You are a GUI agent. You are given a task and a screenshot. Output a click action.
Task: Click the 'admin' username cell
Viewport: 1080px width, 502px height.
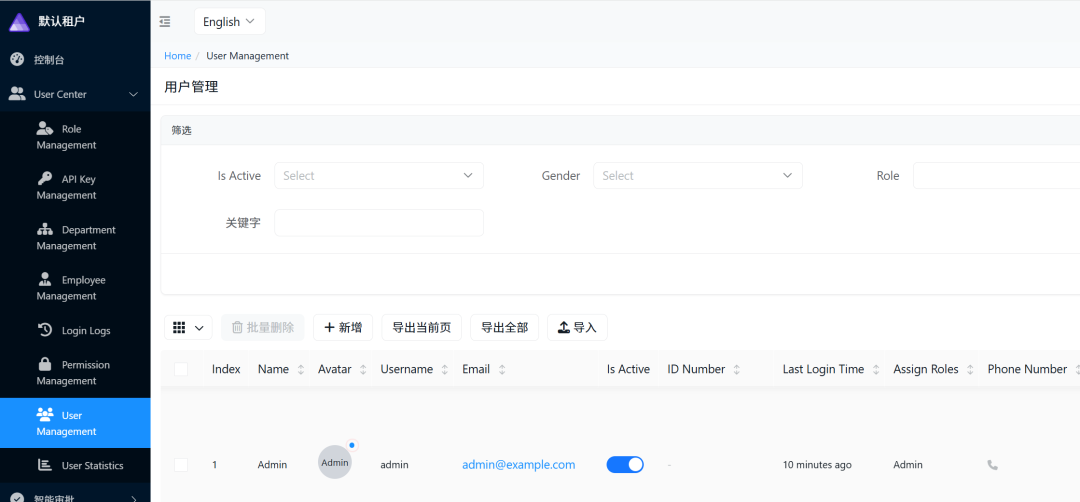coord(395,465)
